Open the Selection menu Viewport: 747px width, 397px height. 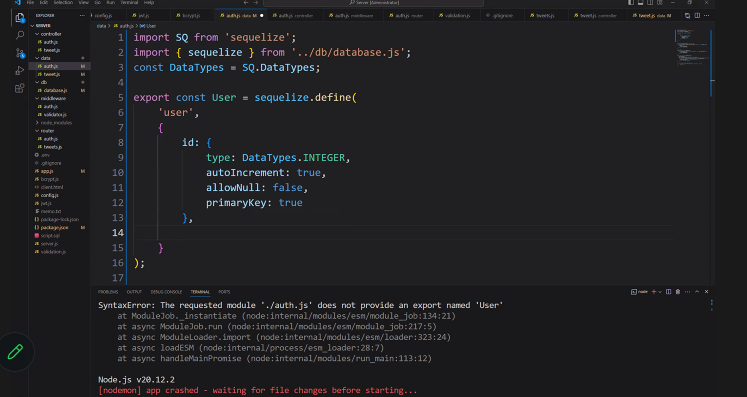click(63, 2)
